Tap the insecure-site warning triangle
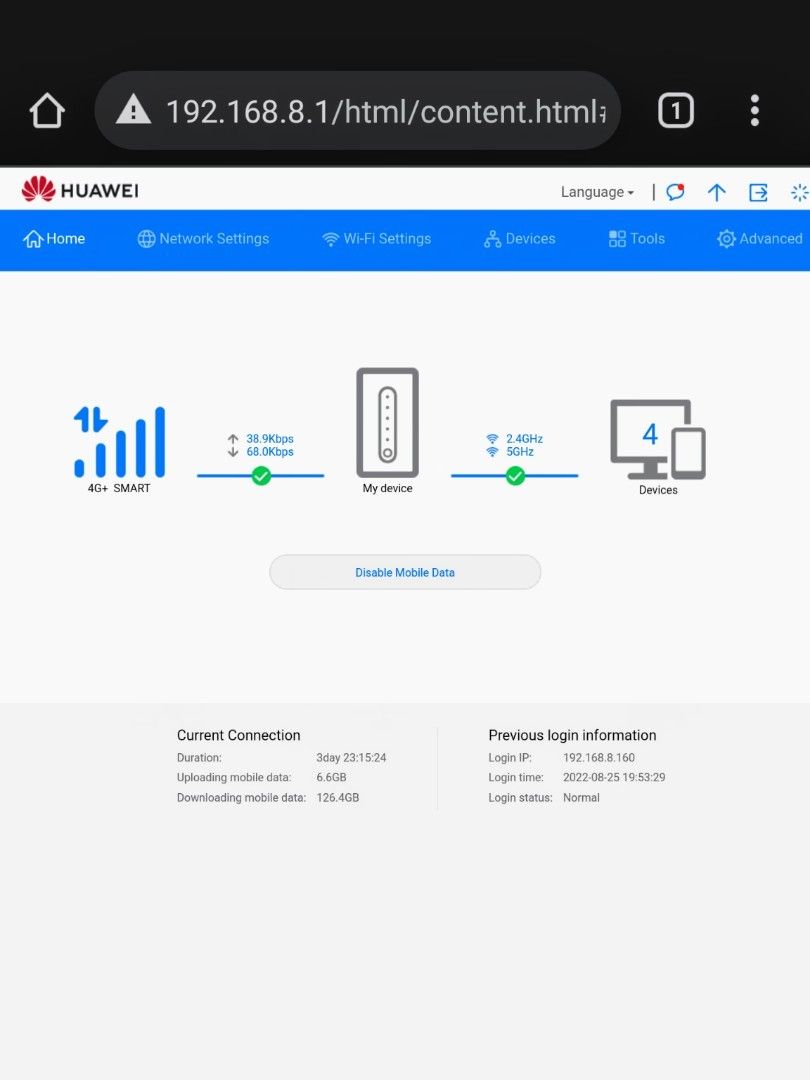This screenshot has width=810, height=1080. (x=133, y=110)
